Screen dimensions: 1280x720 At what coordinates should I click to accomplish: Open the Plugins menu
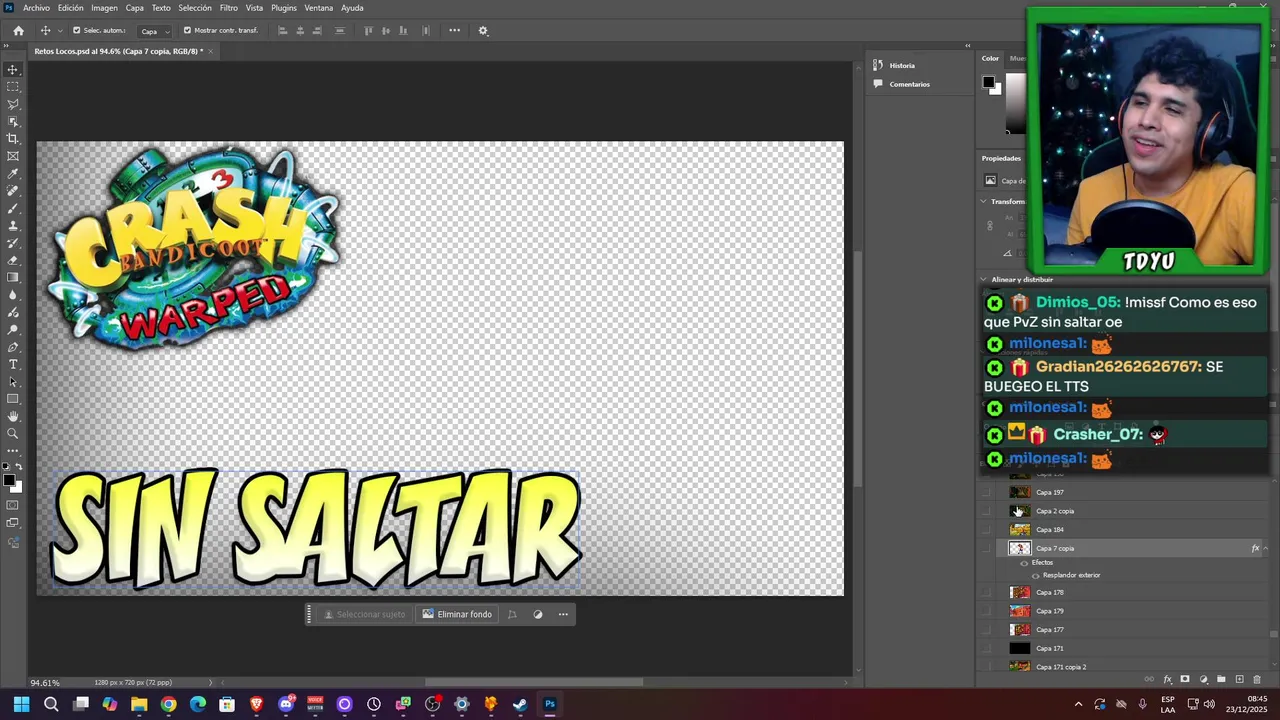[x=284, y=8]
